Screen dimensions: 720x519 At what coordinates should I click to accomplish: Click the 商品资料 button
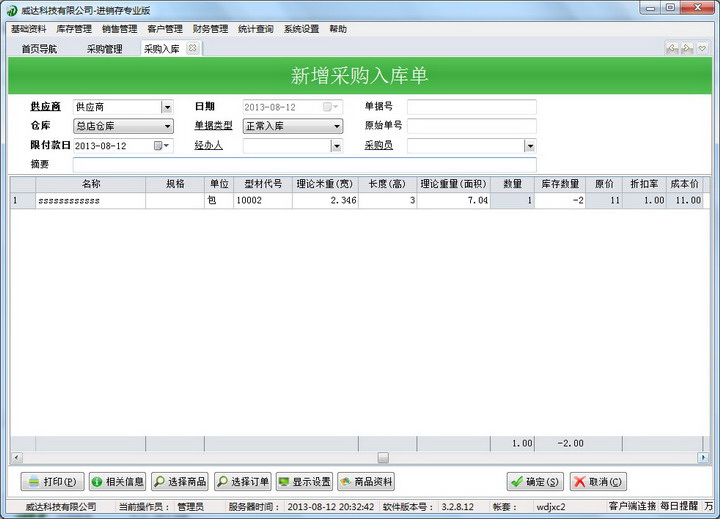click(366, 481)
